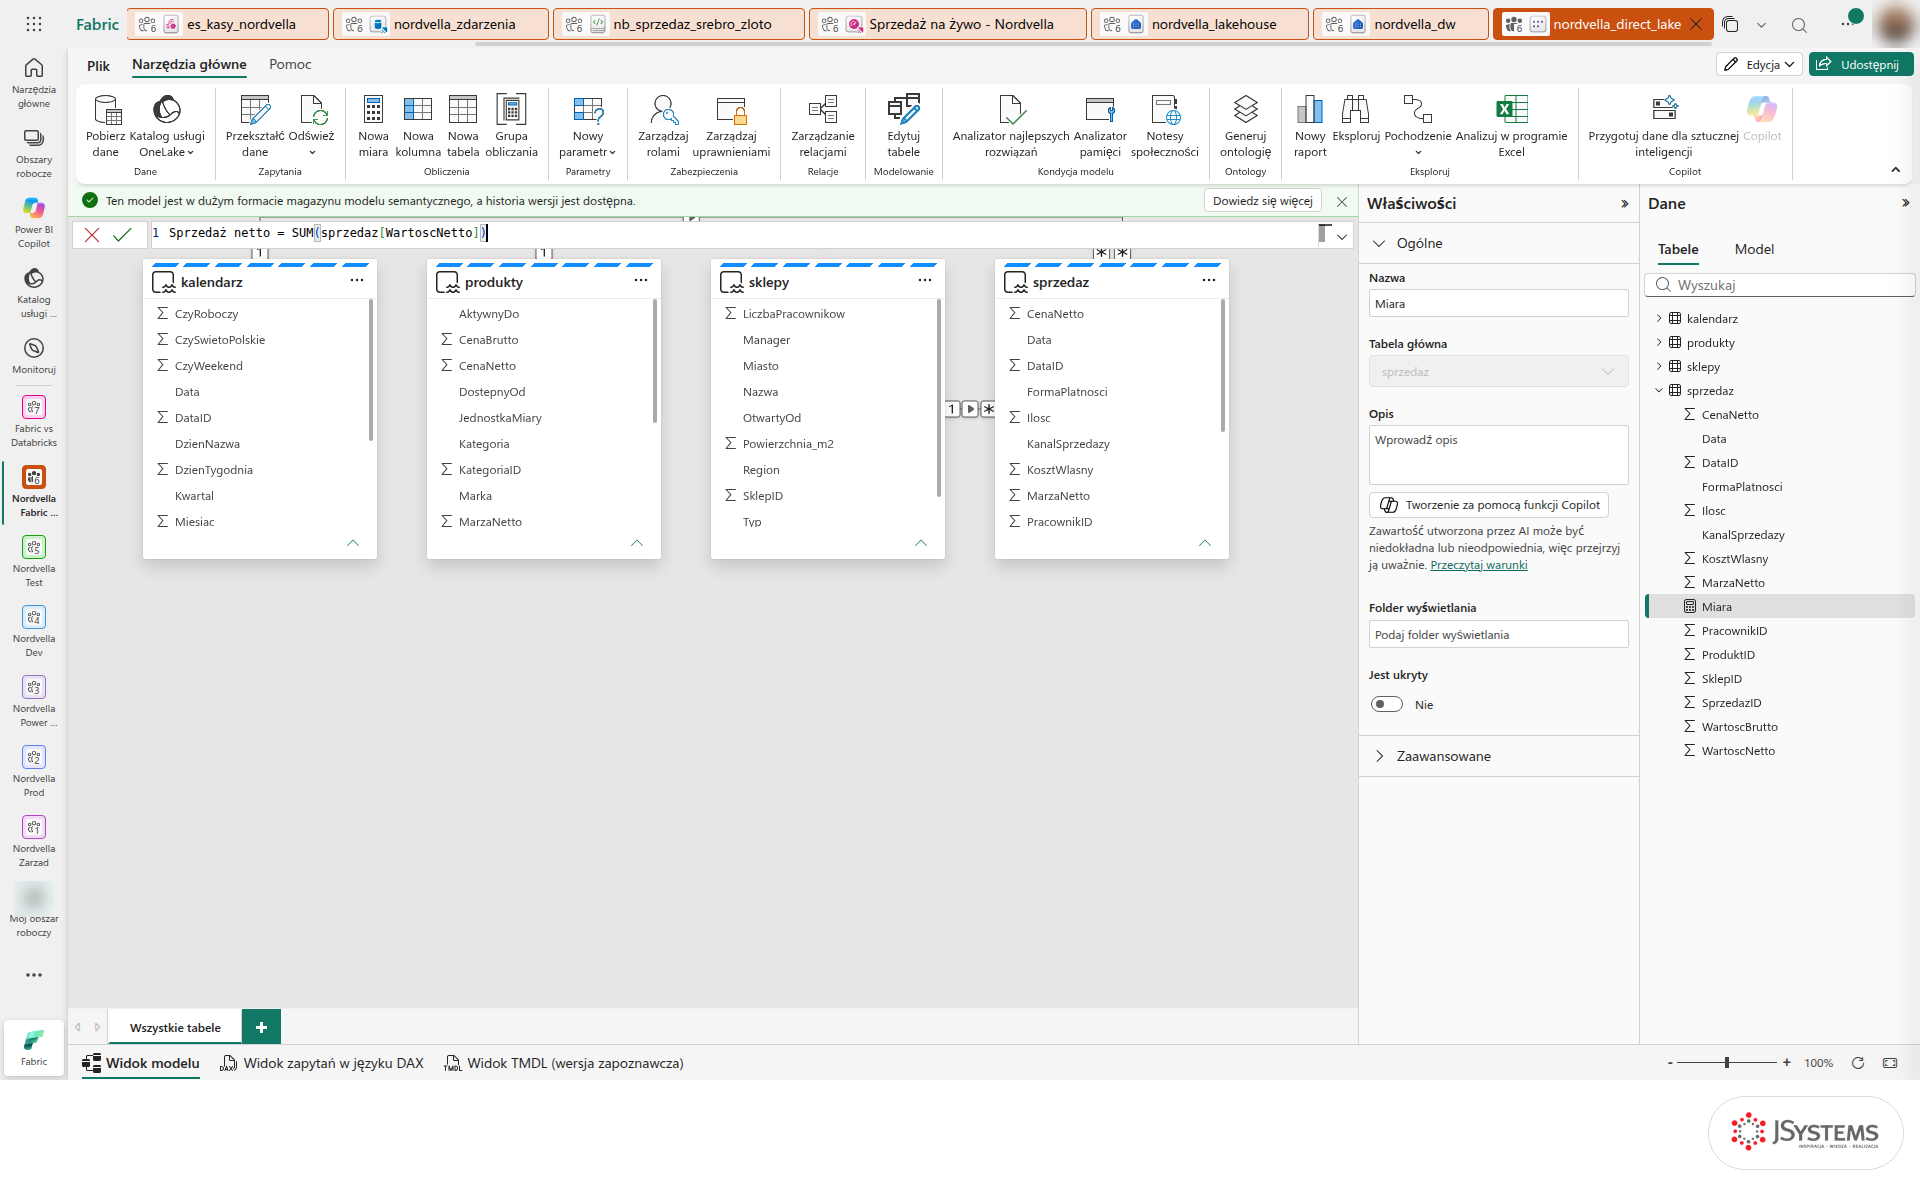Expand the formula bar chevron
This screenshot has width=1920, height=1186.
1342,236
